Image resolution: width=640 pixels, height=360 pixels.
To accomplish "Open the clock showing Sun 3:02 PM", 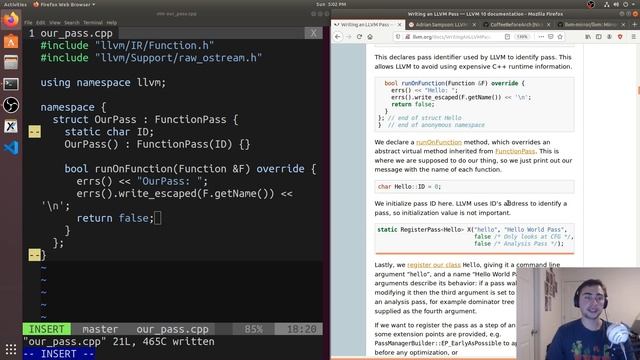I will click(x=331, y=4).
